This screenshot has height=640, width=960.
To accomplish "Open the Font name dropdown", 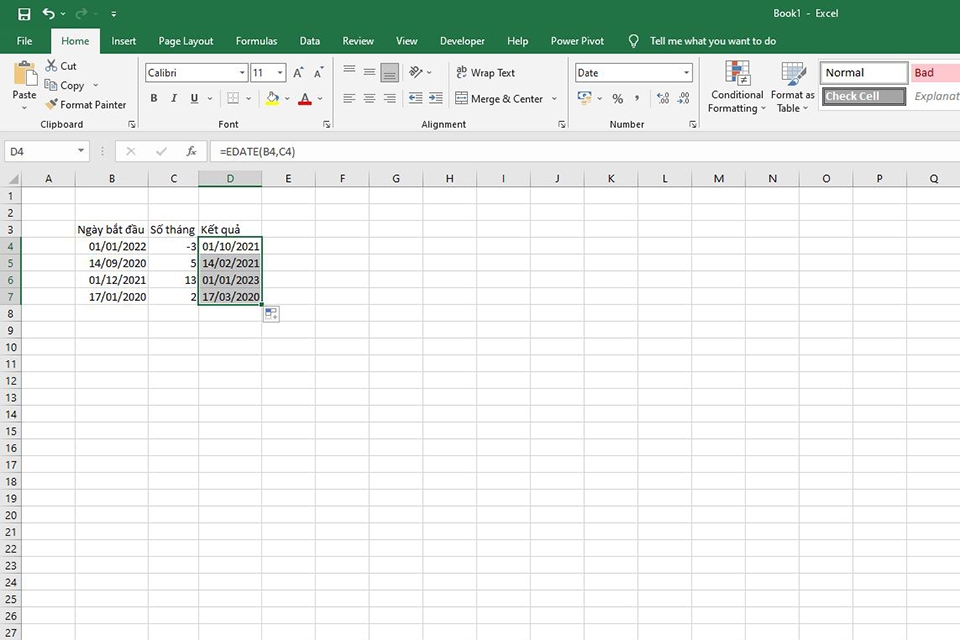I will [241, 72].
